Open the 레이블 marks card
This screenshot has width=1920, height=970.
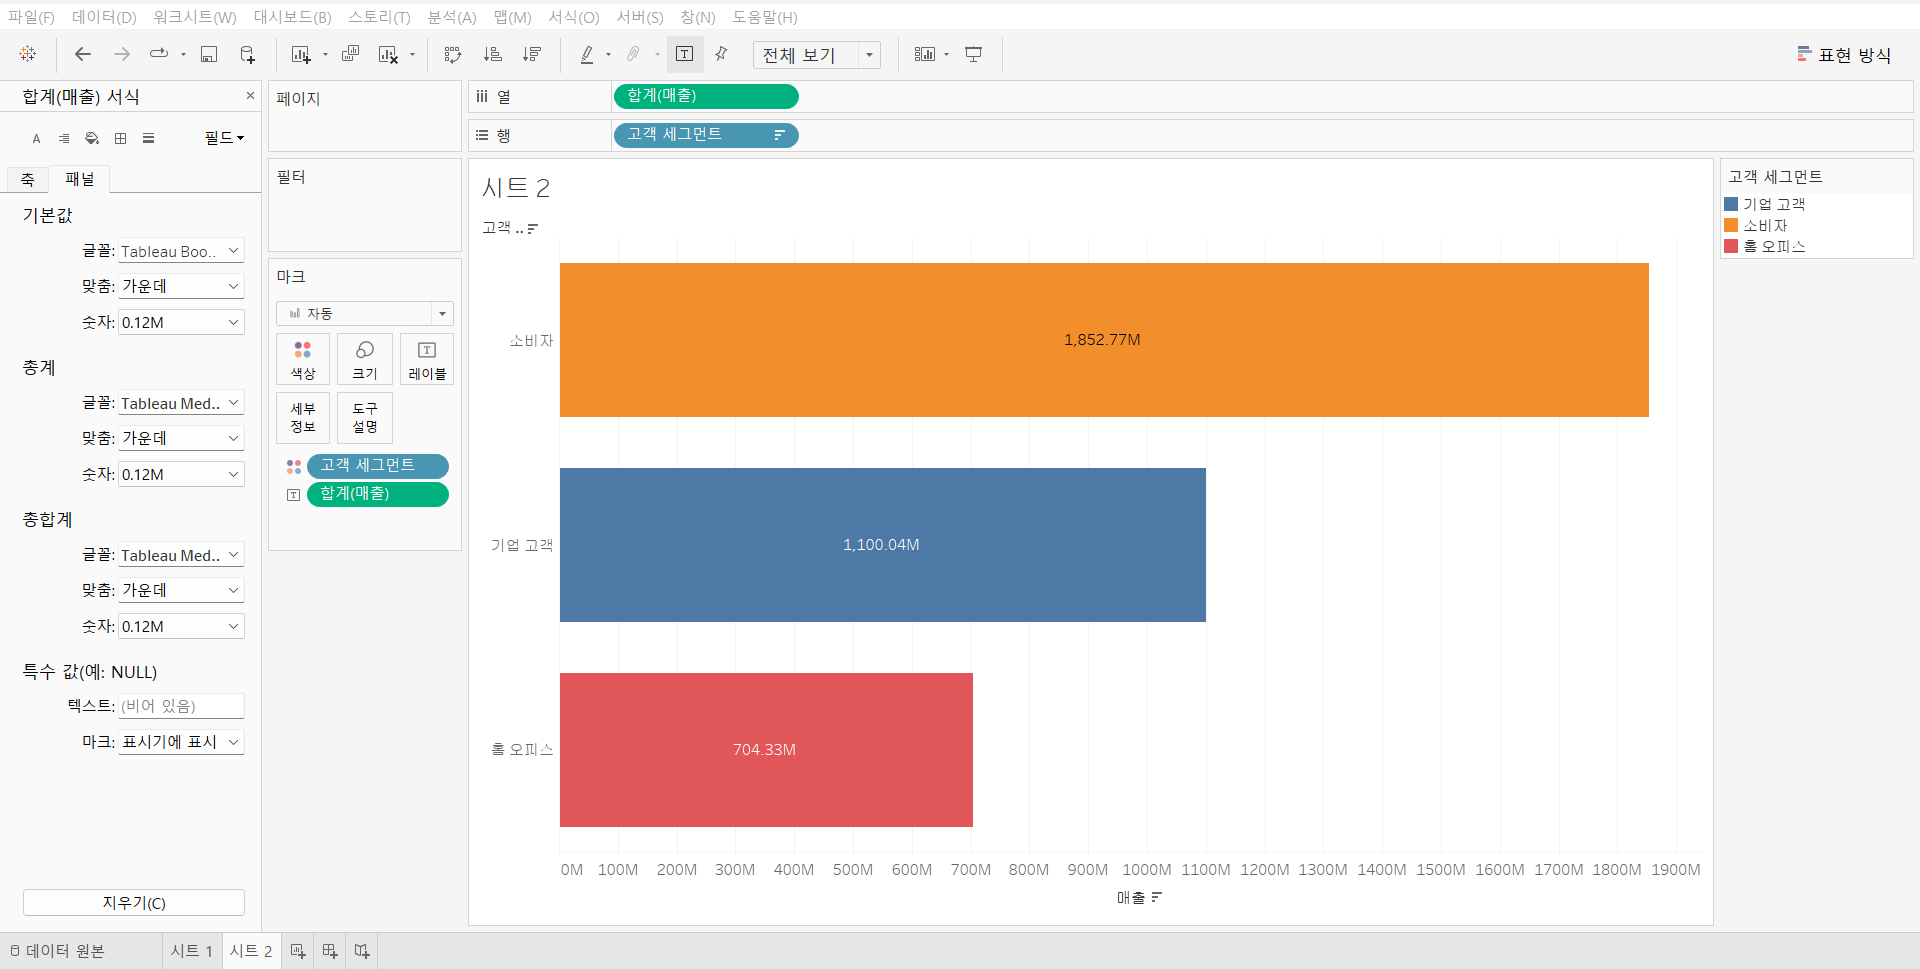[x=427, y=360]
